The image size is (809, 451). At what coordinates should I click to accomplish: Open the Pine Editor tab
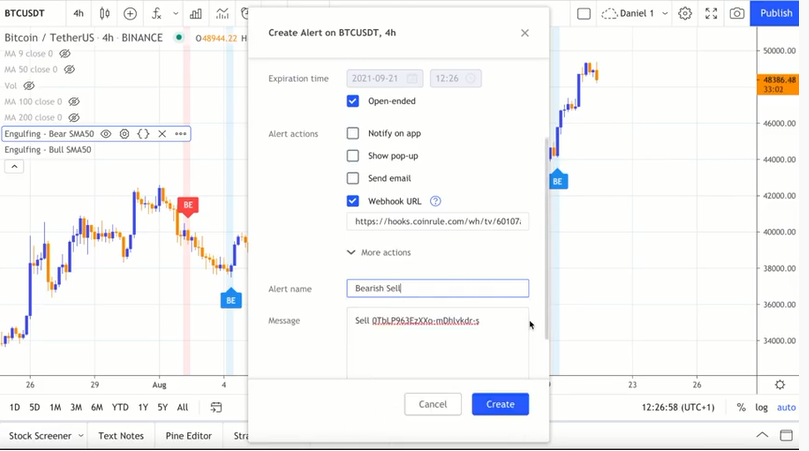(x=189, y=436)
